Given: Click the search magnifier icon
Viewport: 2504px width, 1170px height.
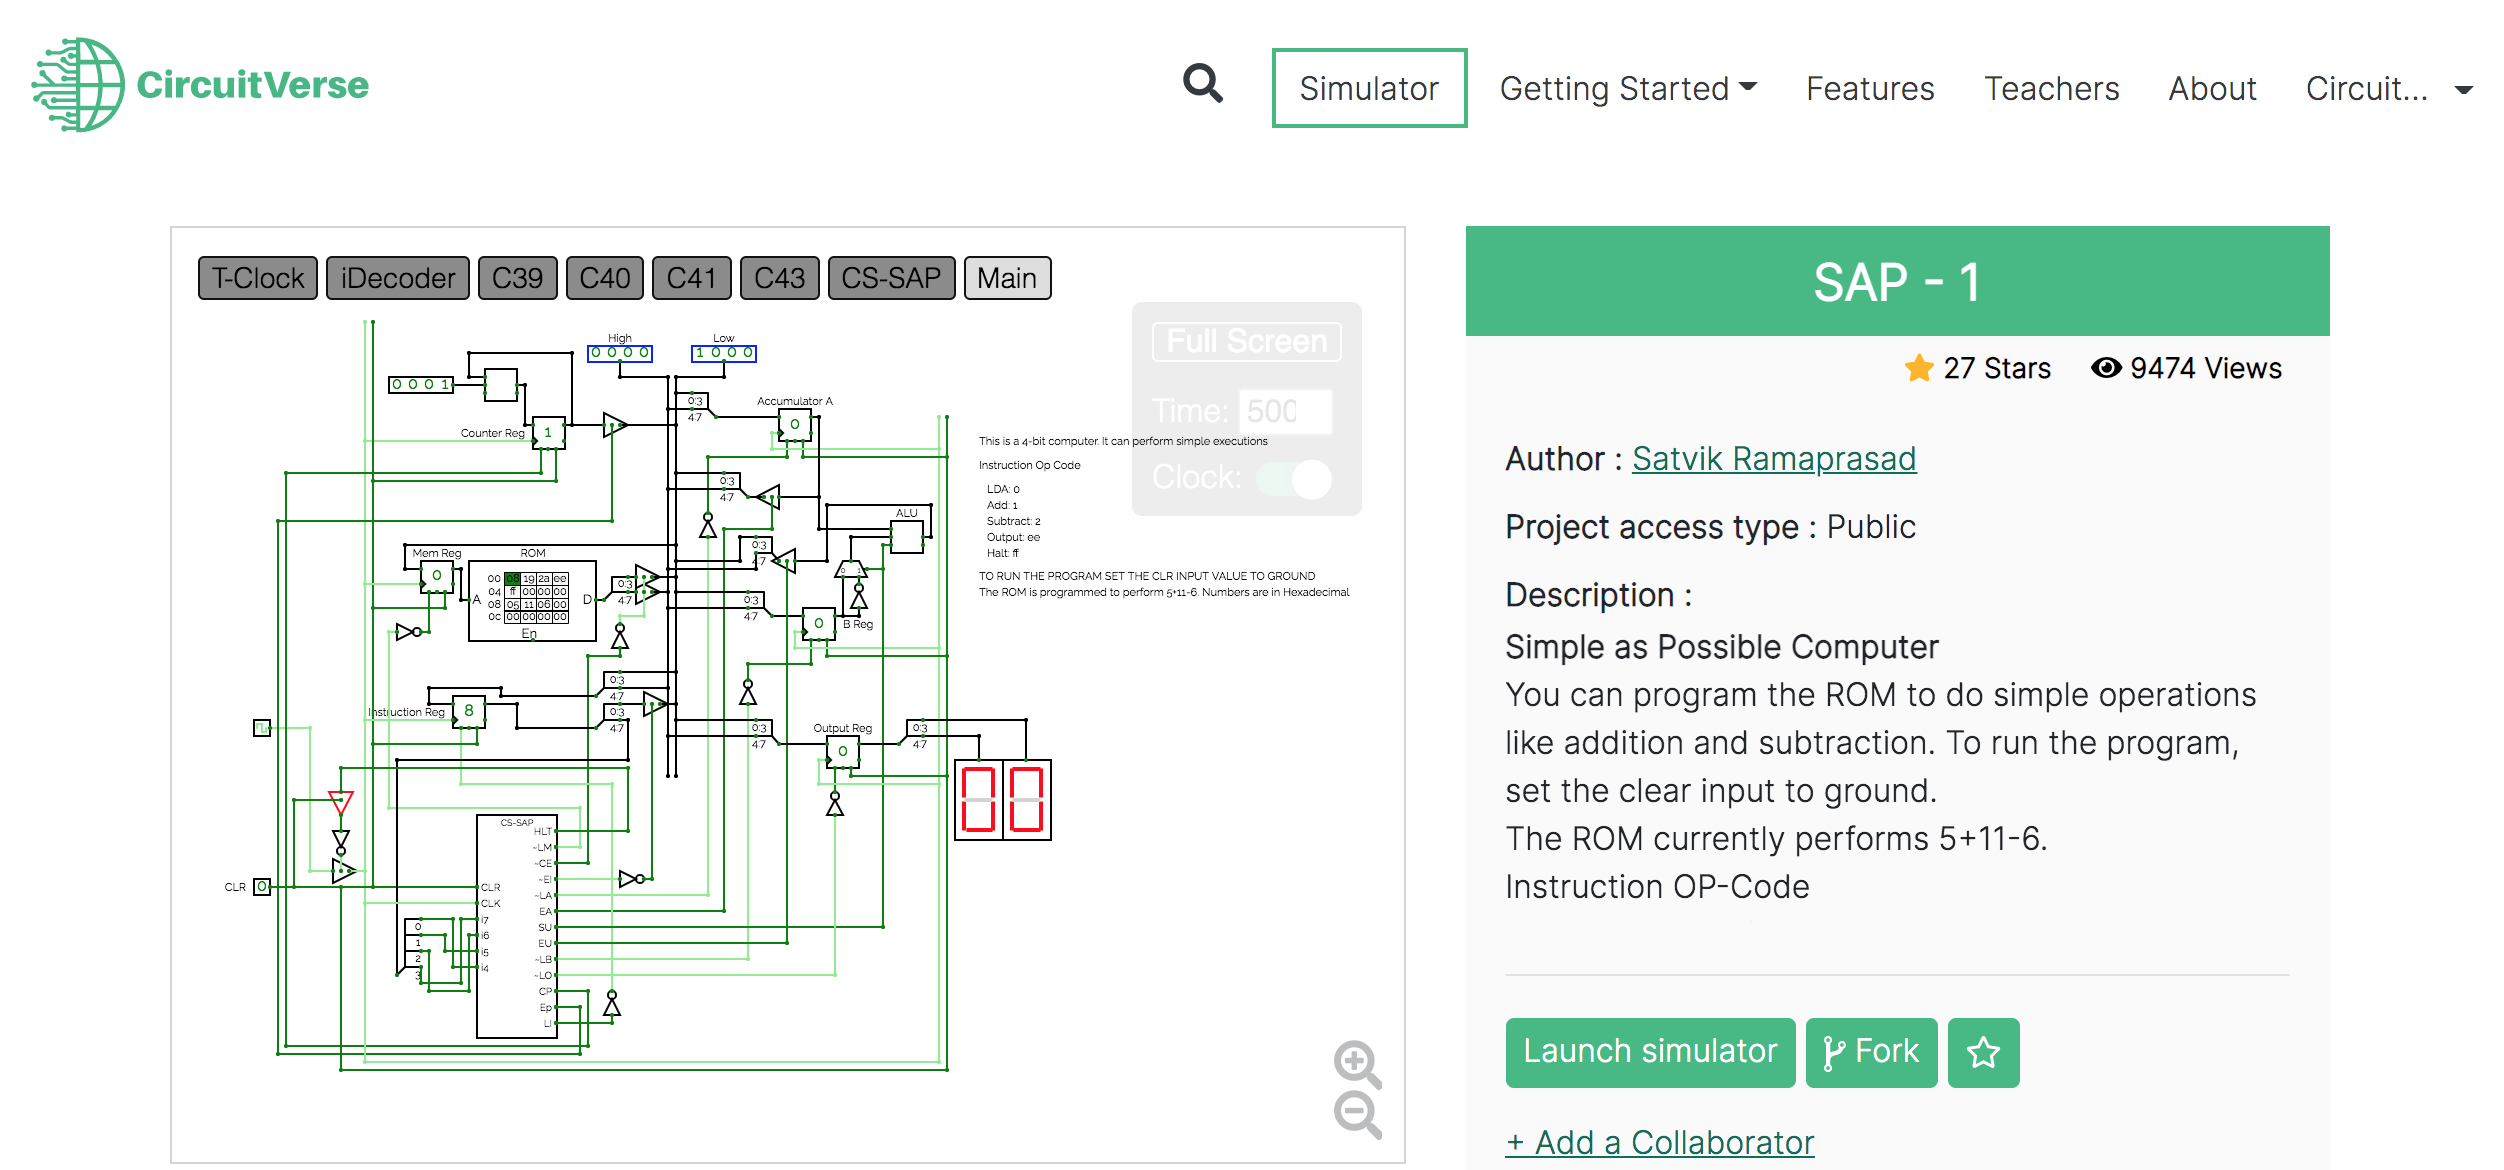Looking at the screenshot, I should click(1202, 84).
